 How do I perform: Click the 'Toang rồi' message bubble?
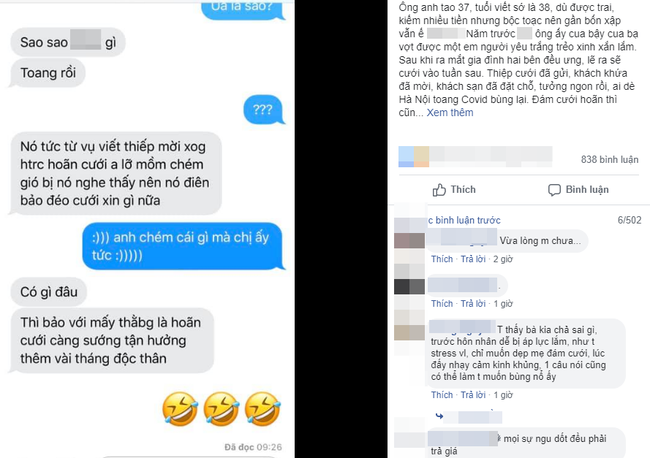(x=47, y=73)
